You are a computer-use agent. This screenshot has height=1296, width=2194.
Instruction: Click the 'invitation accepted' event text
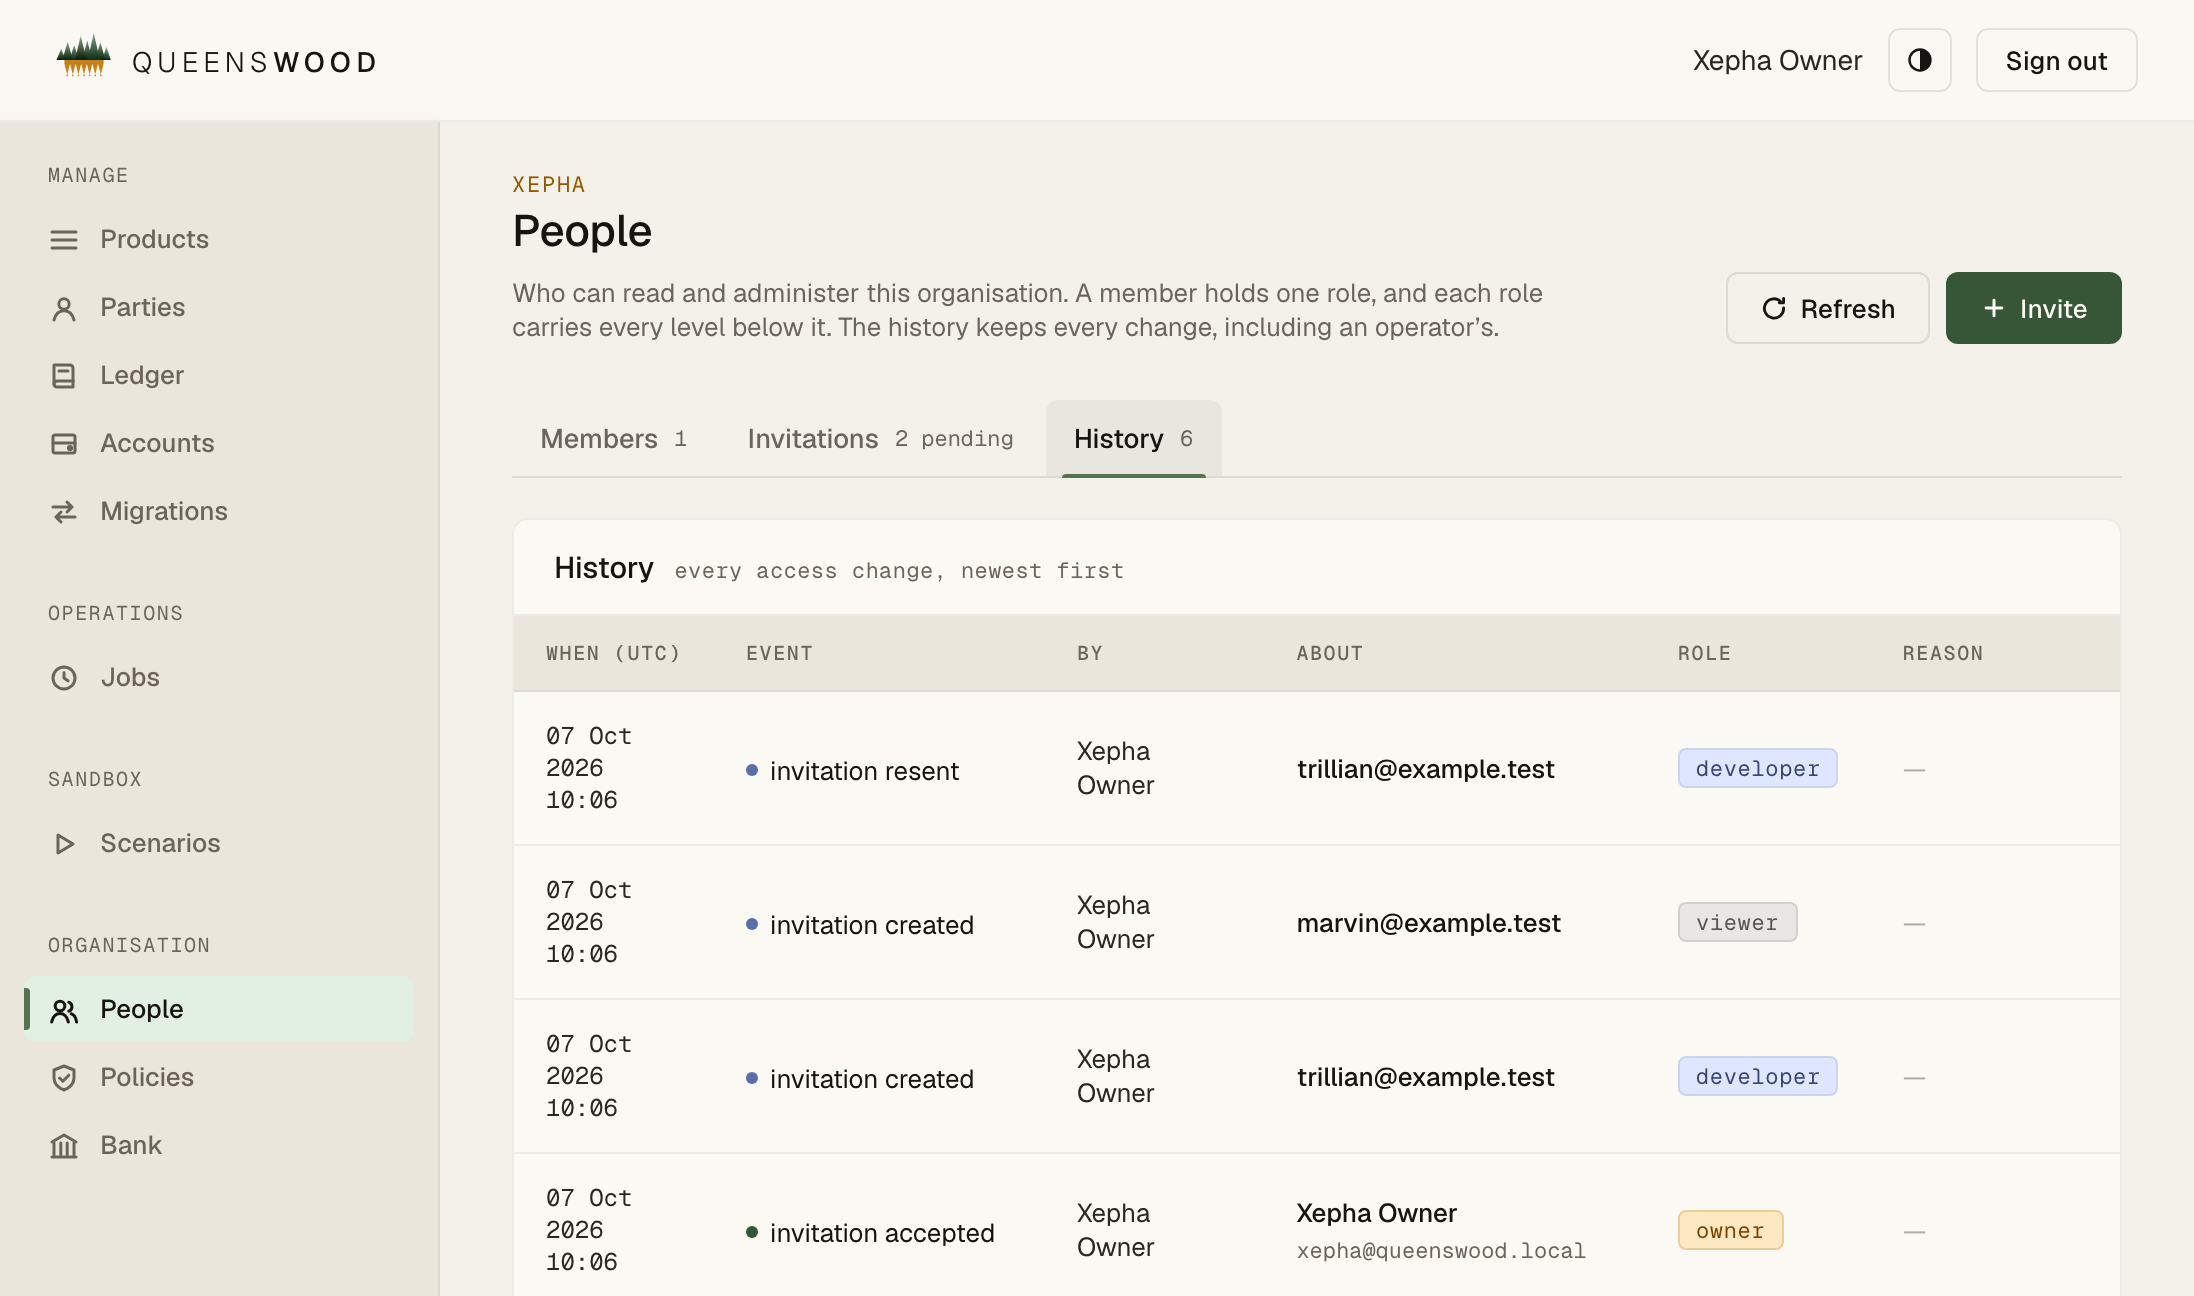click(x=882, y=1232)
